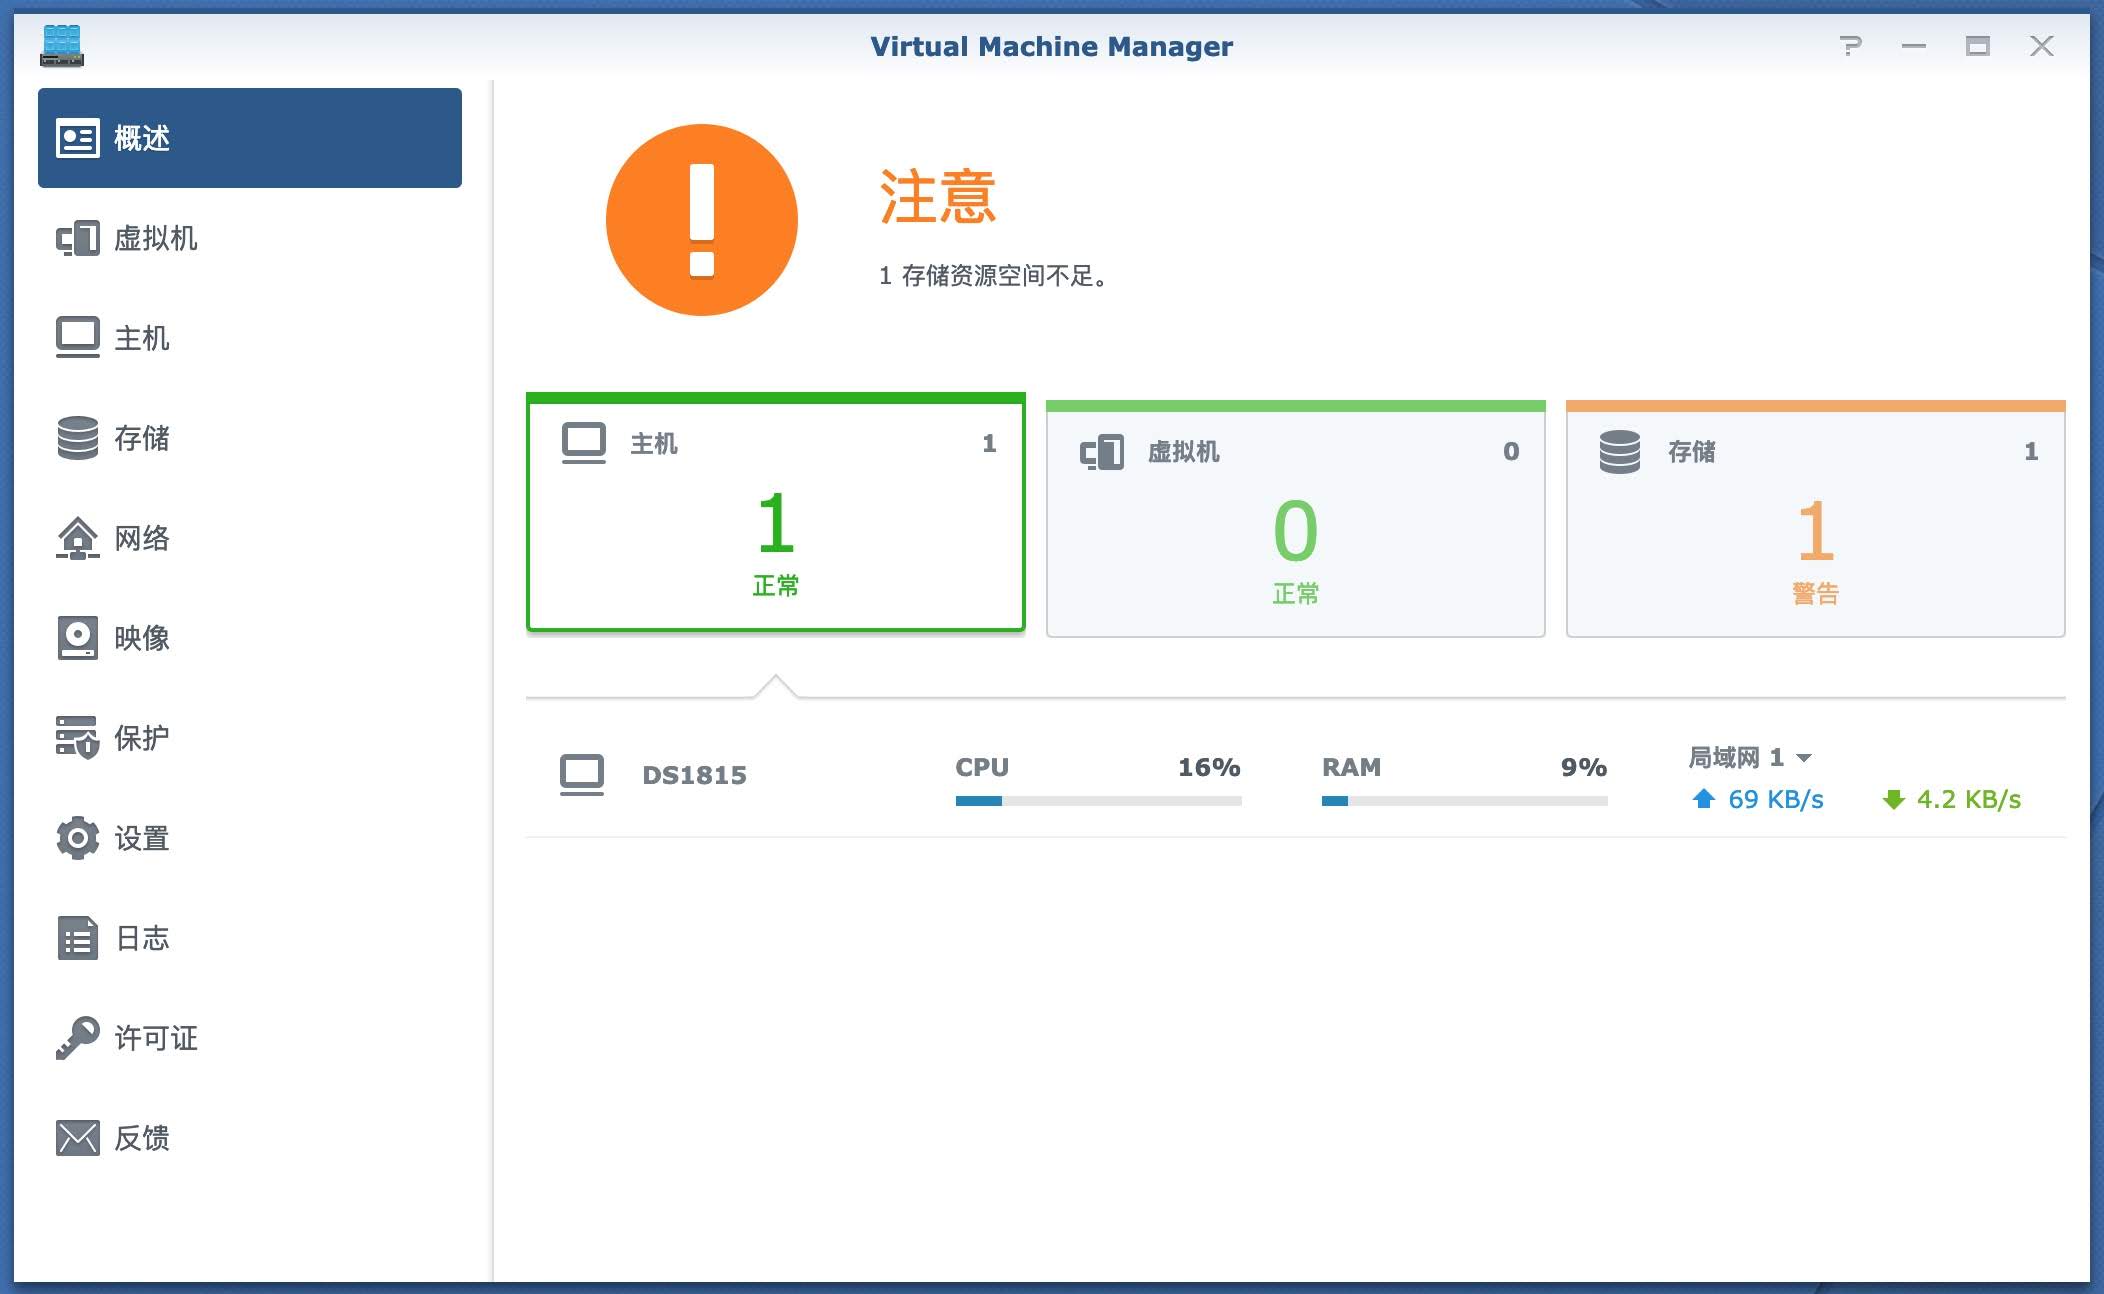This screenshot has width=2104, height=1294.
Task: Click the DS1815 host row name
Action: coord(694,775)
